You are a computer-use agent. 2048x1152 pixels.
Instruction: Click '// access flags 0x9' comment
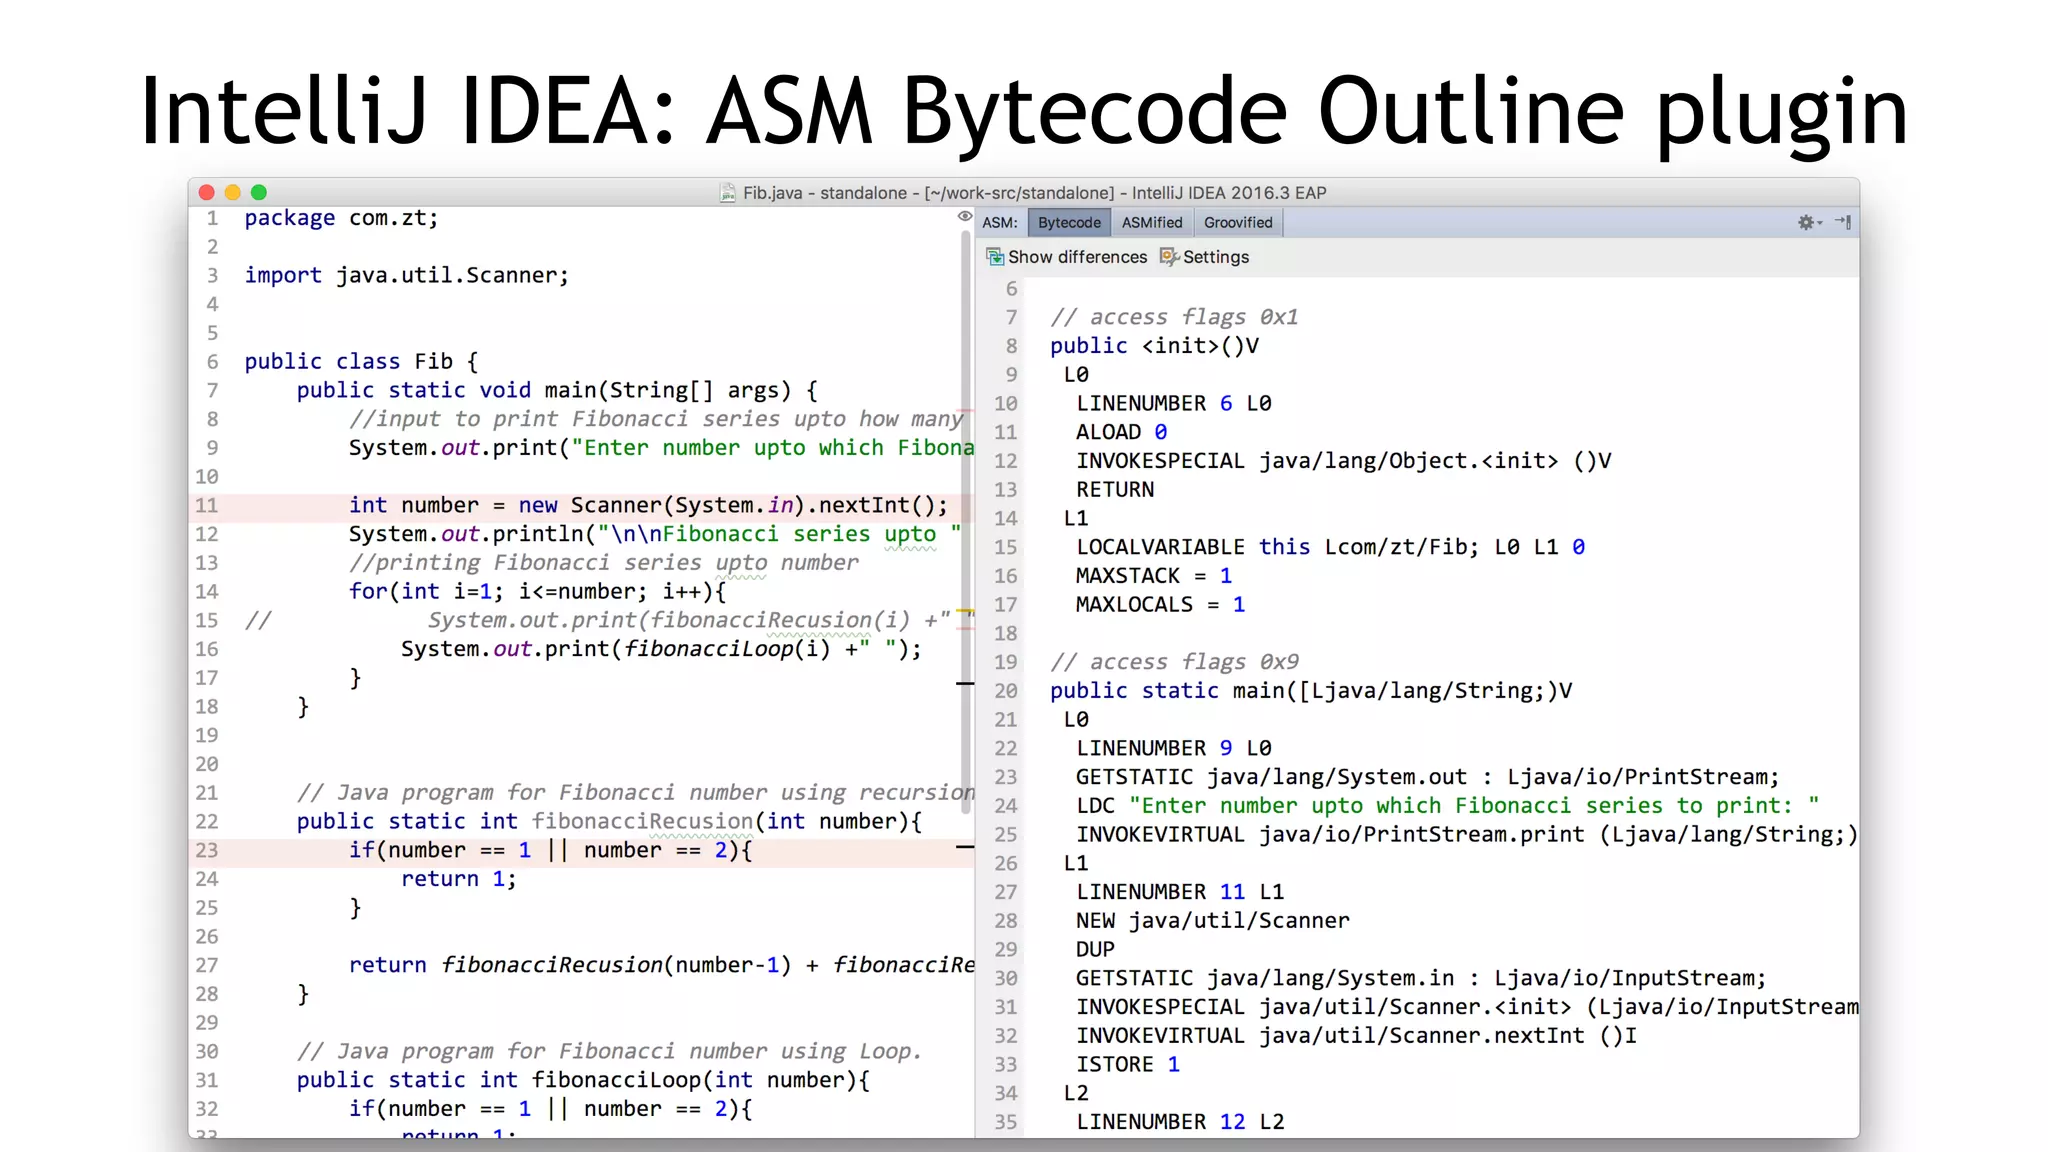pos(1174,662)
